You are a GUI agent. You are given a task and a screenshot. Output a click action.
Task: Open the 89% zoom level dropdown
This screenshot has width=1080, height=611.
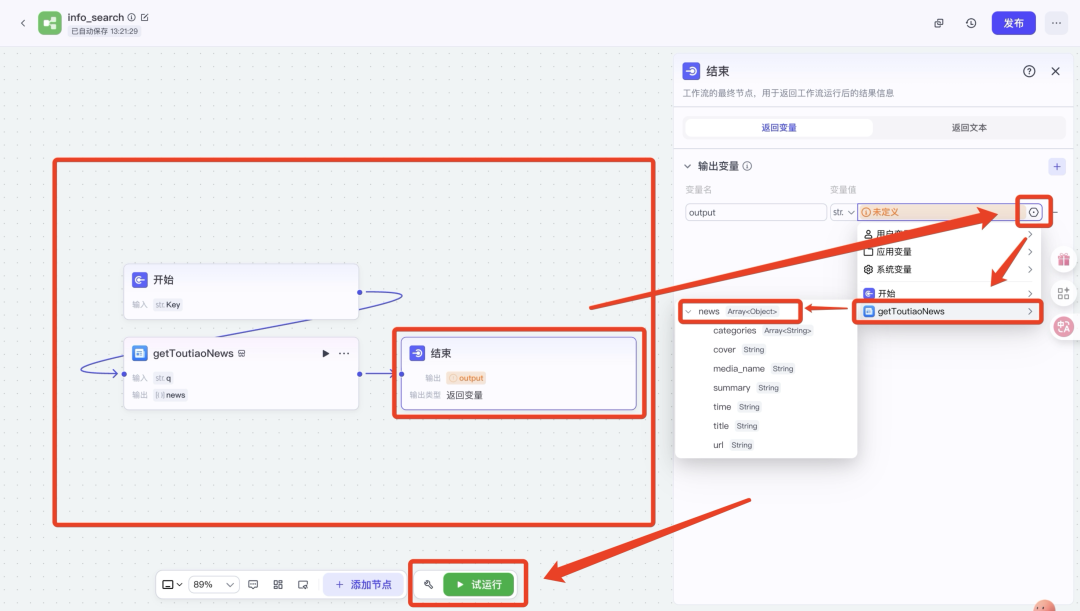pos(213,584)
